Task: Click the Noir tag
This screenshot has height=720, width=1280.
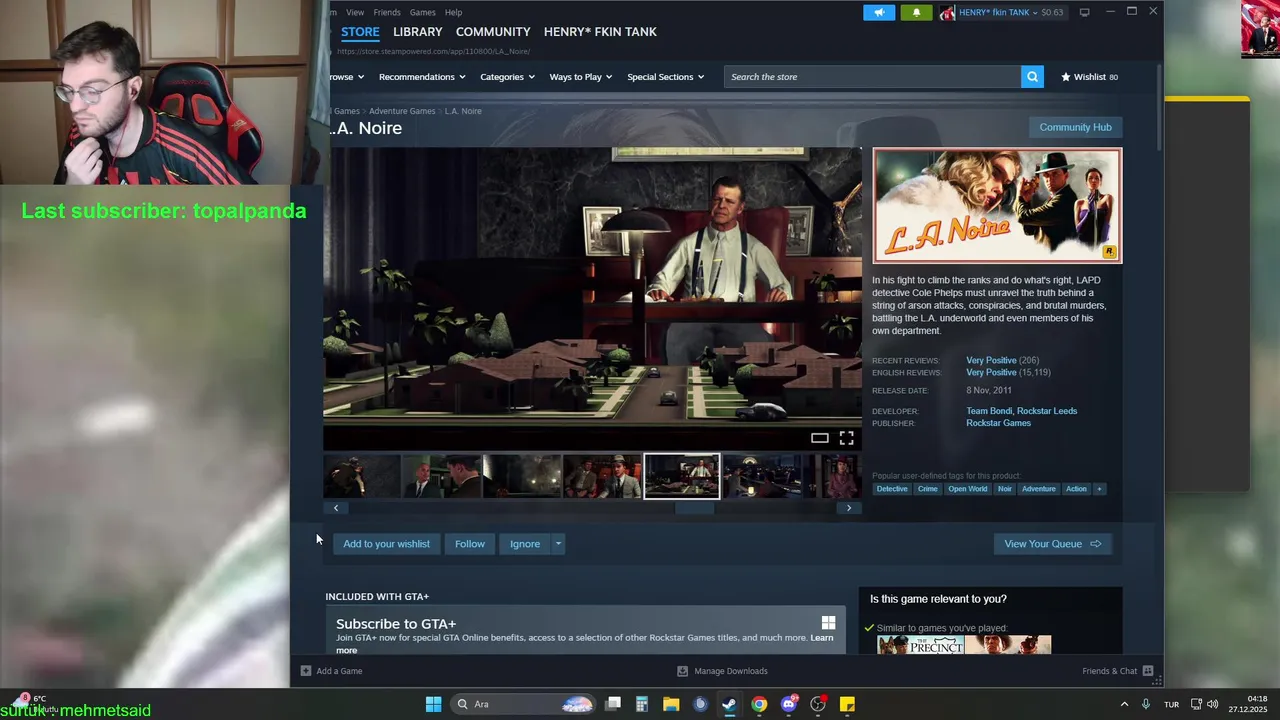Action: pyautogui.click(x=1004, y=489)
